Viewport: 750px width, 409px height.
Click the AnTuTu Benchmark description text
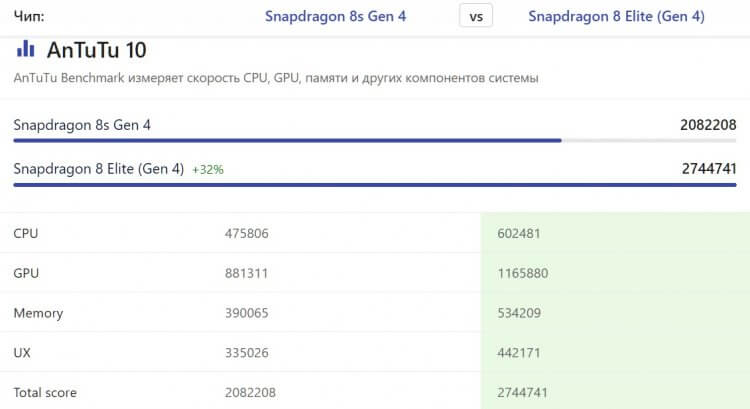click(276, 78)
